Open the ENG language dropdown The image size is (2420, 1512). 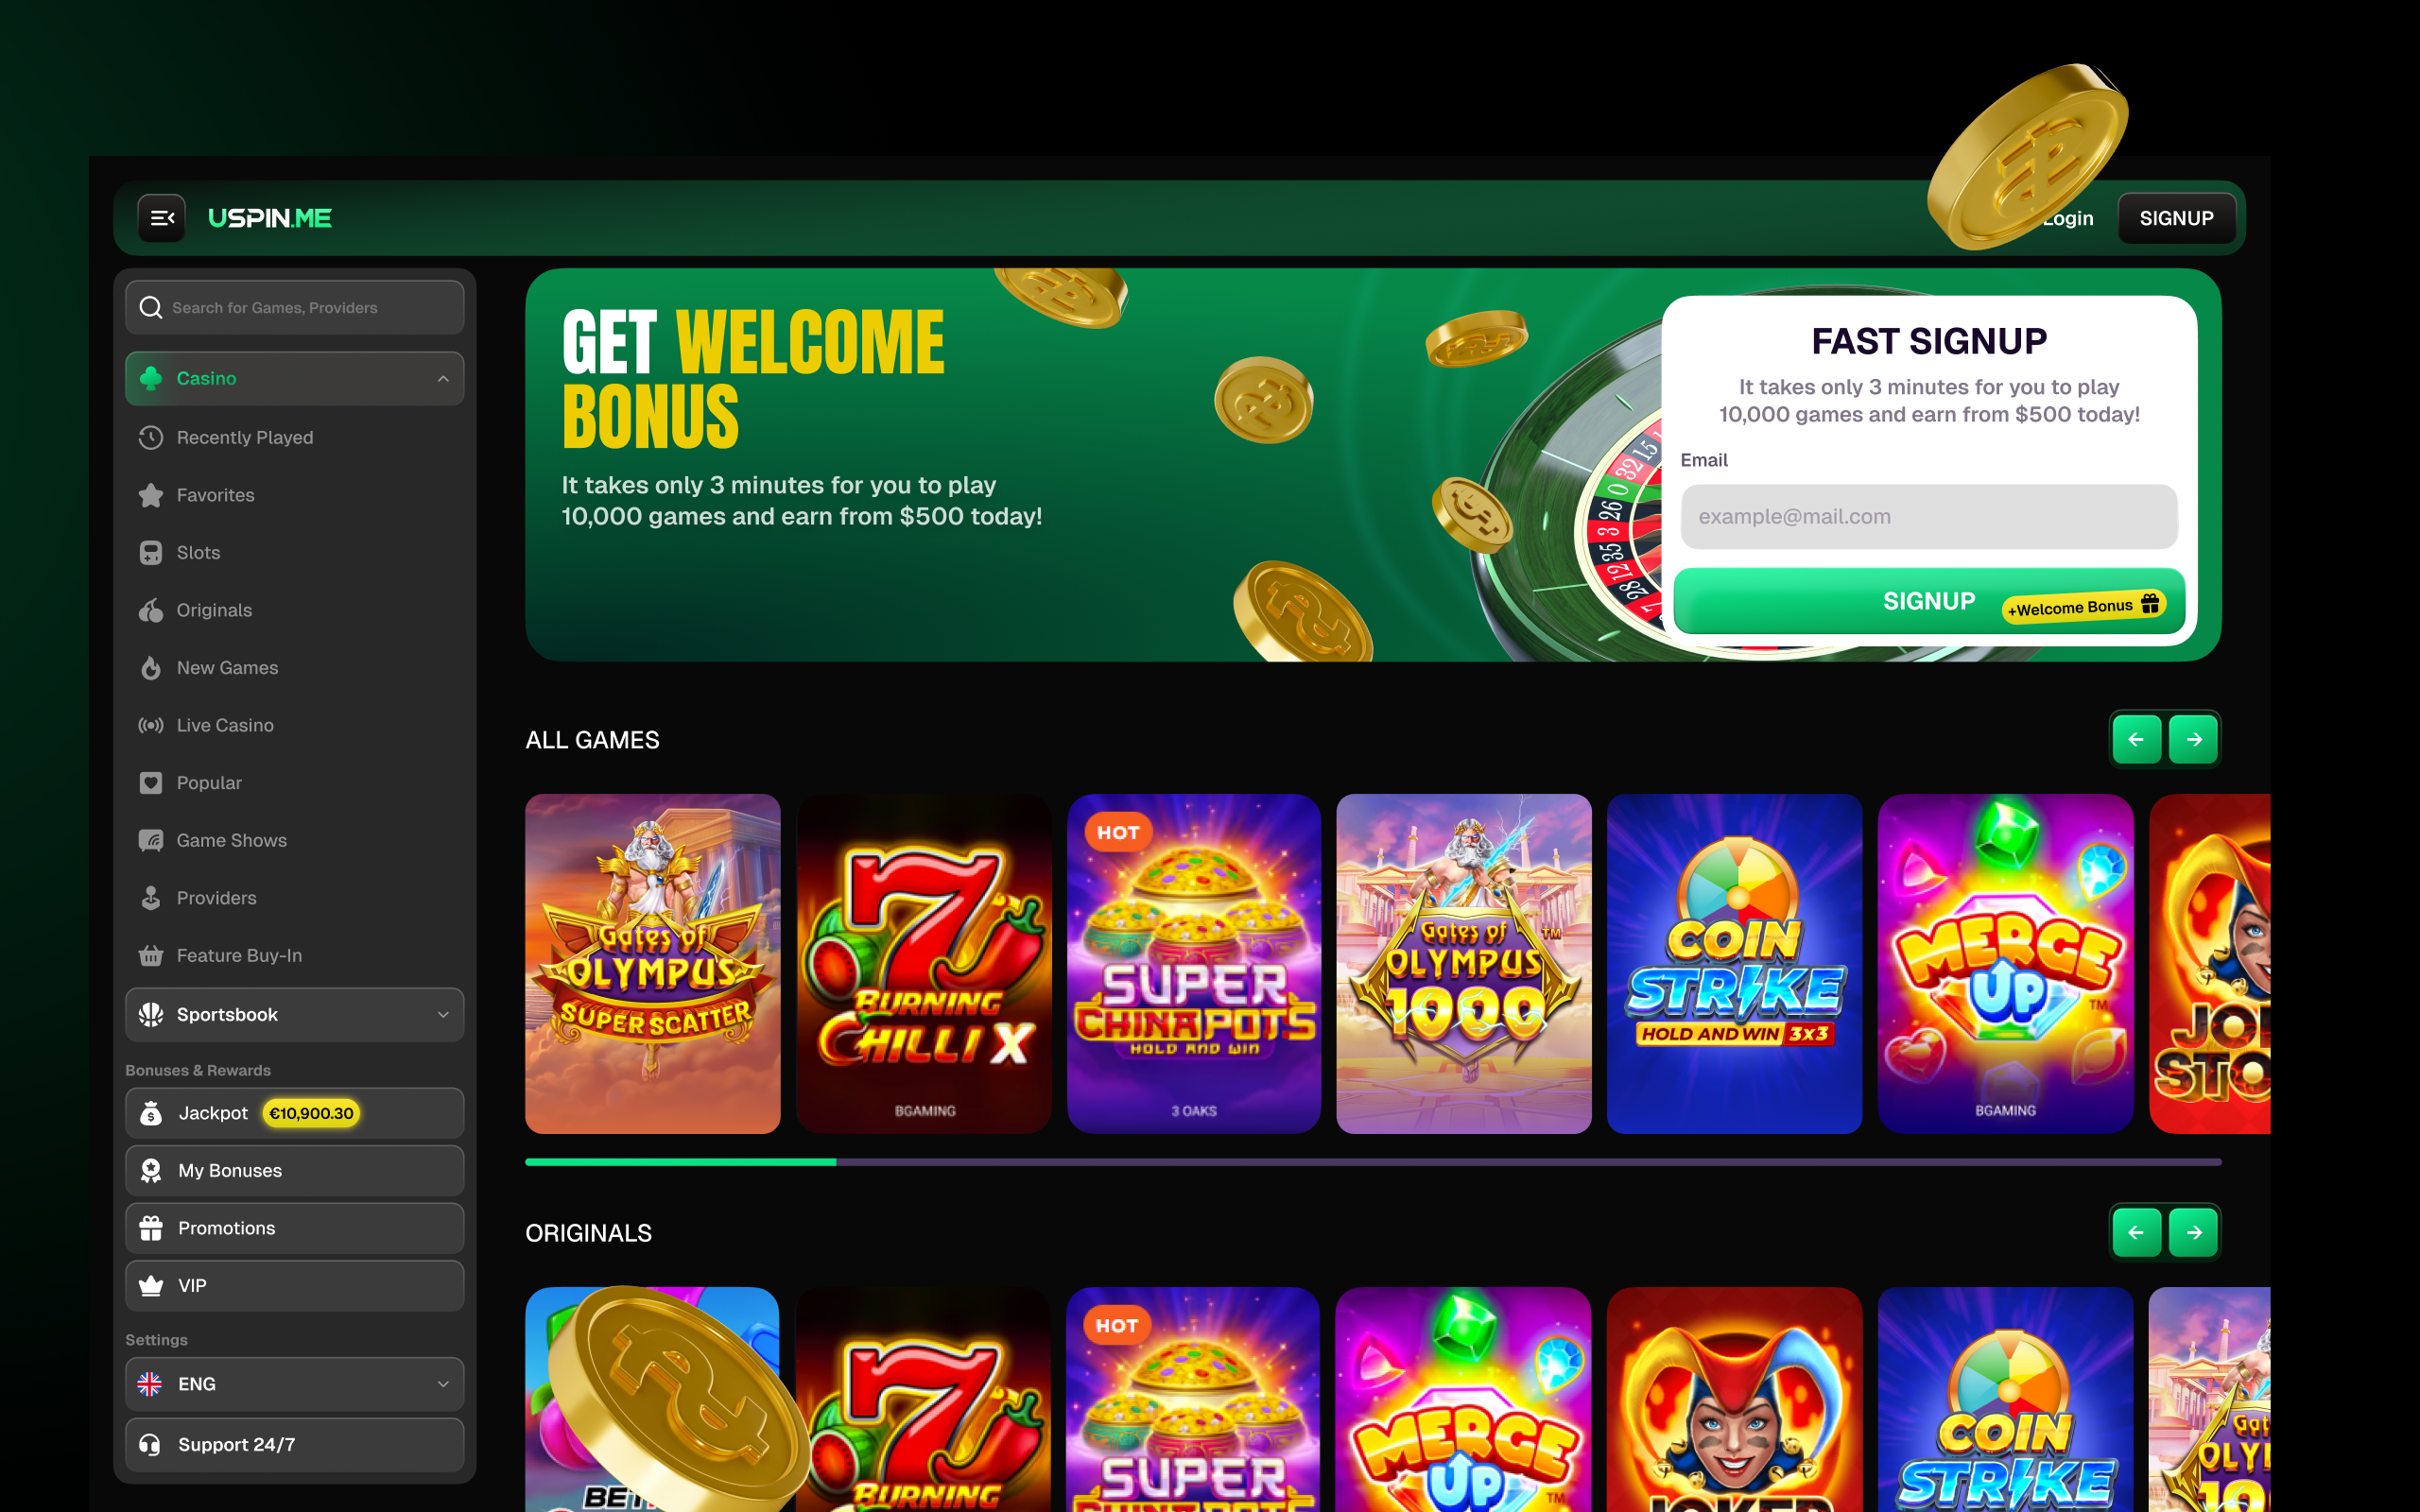295,1384
